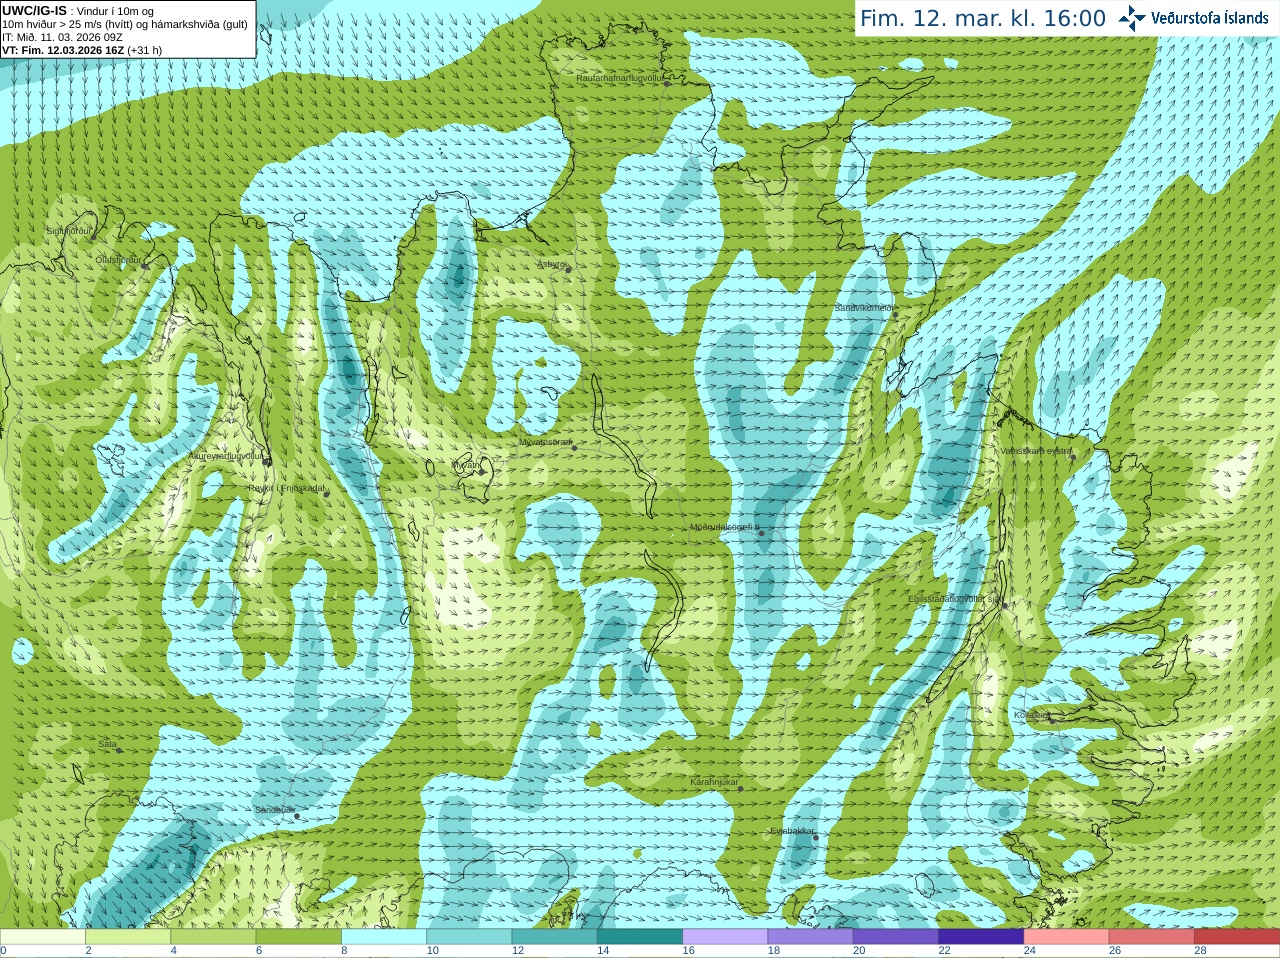
Task: Click the Möðrudalsöræfi II station label
Action: coord(724,527)
